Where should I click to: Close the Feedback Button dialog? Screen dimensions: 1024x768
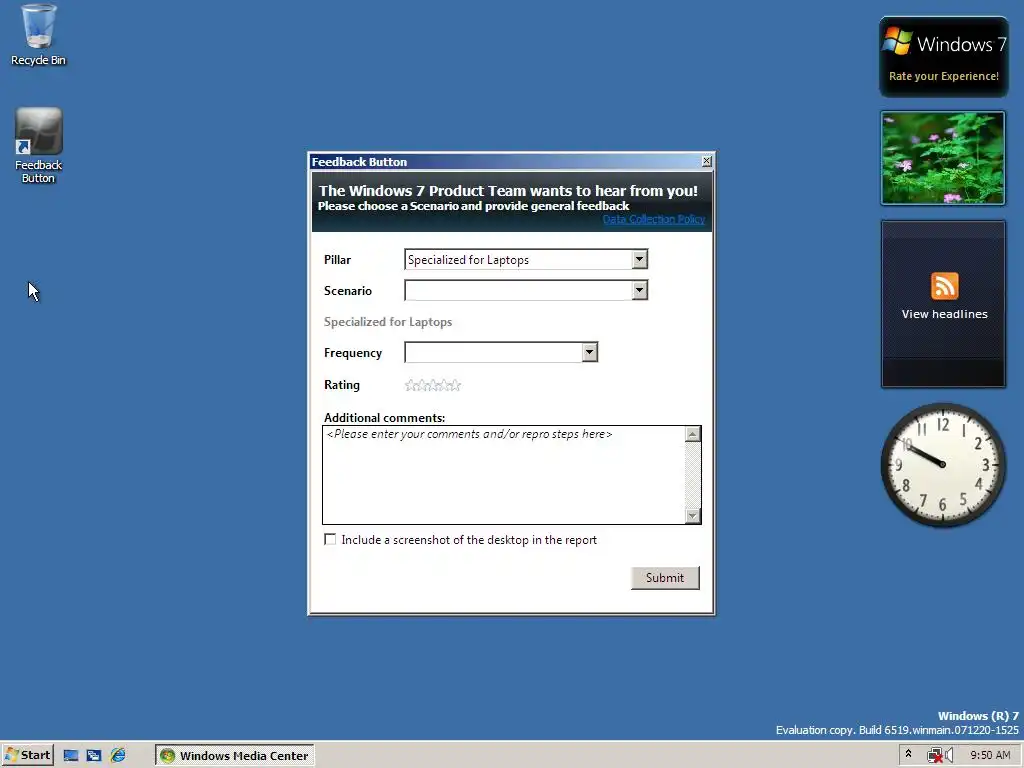pyautogui.click(x=707, y=161)
